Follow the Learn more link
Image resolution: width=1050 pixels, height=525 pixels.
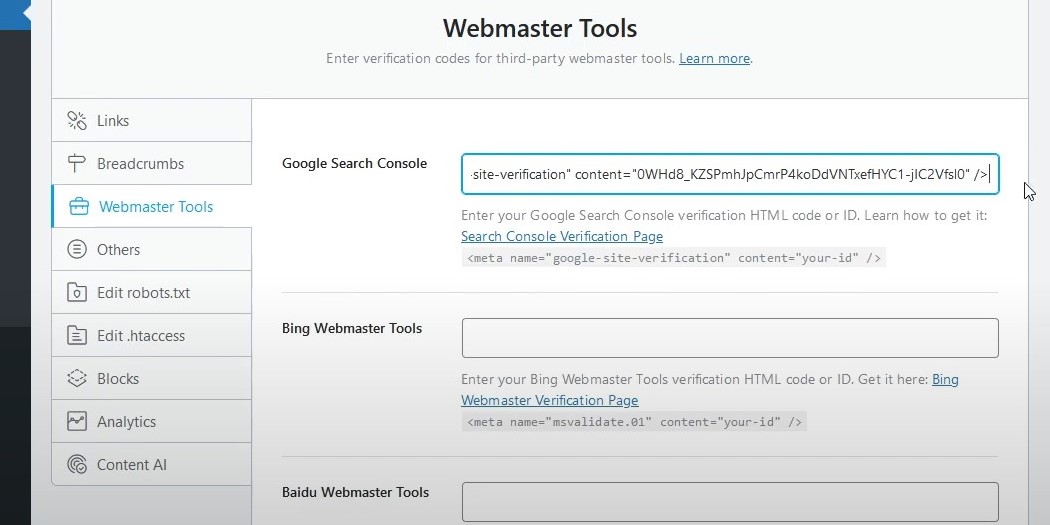coord(715,58)
